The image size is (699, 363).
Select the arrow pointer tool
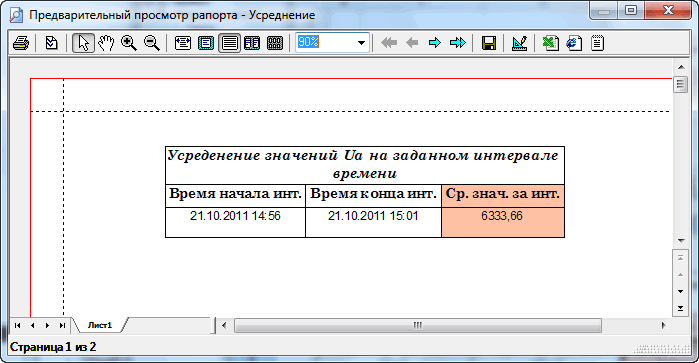point(83,43)
